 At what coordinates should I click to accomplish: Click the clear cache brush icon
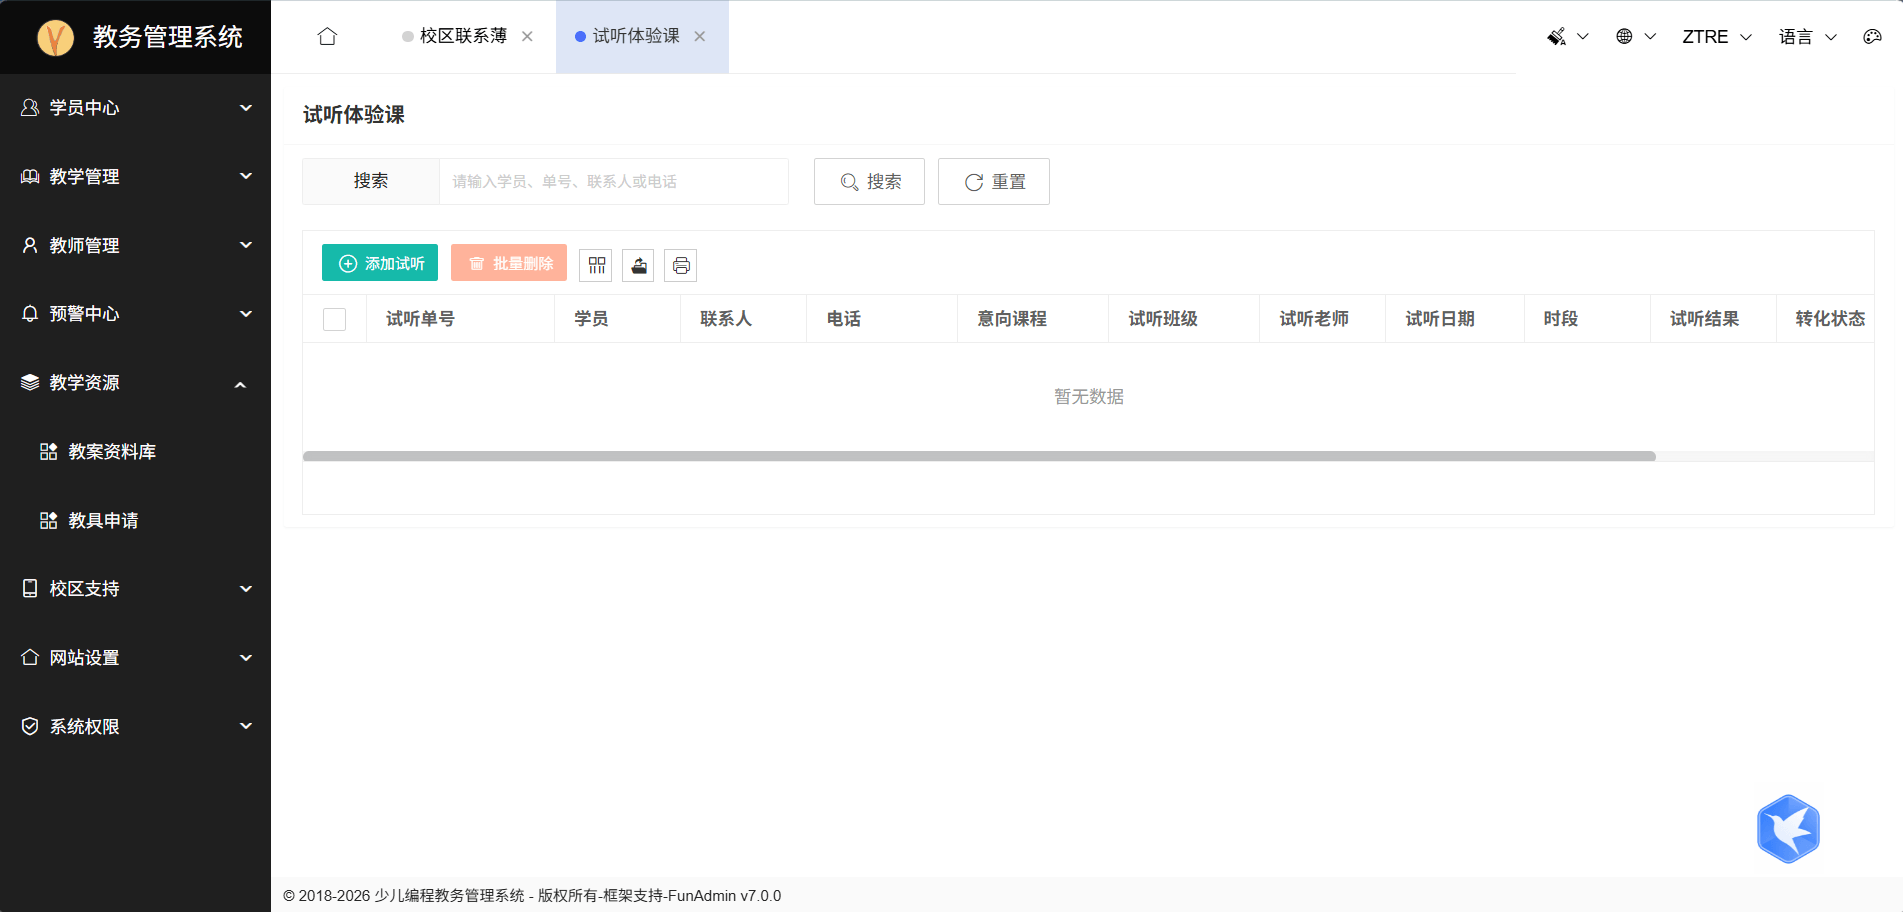(x=1557, y=37)
